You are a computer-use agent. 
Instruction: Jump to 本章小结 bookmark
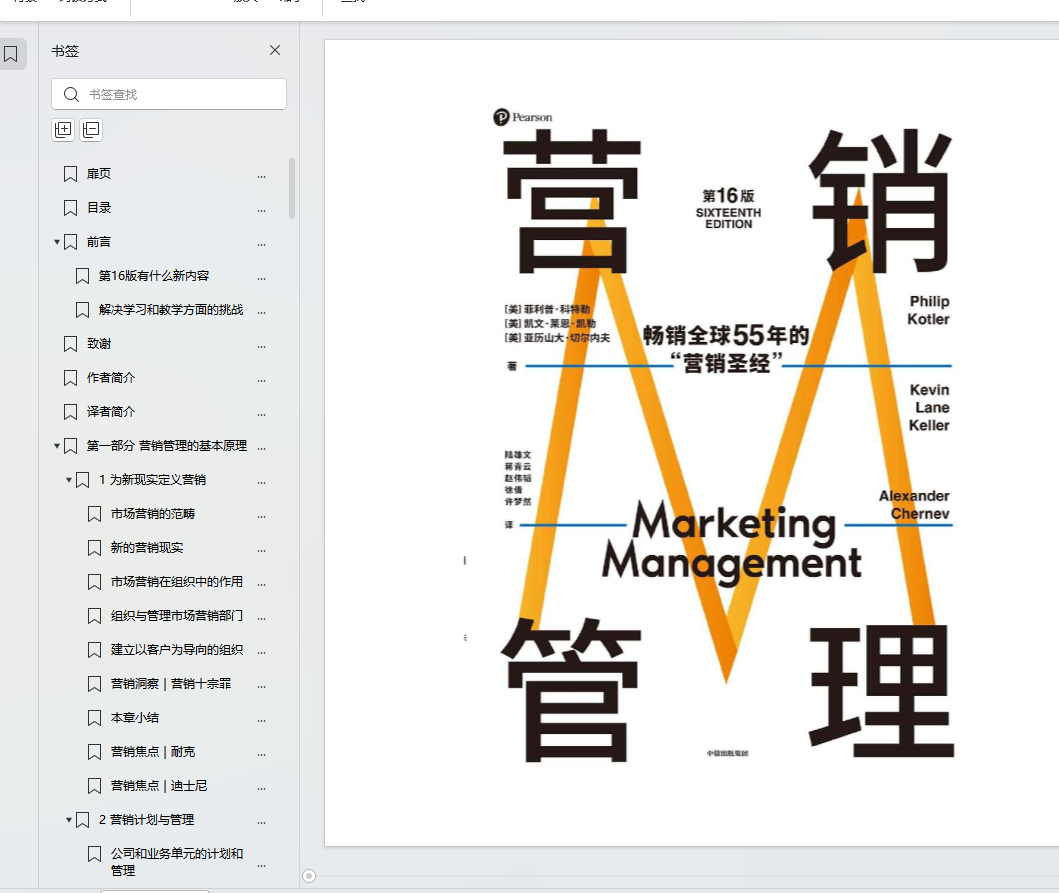tap(135, 717)
